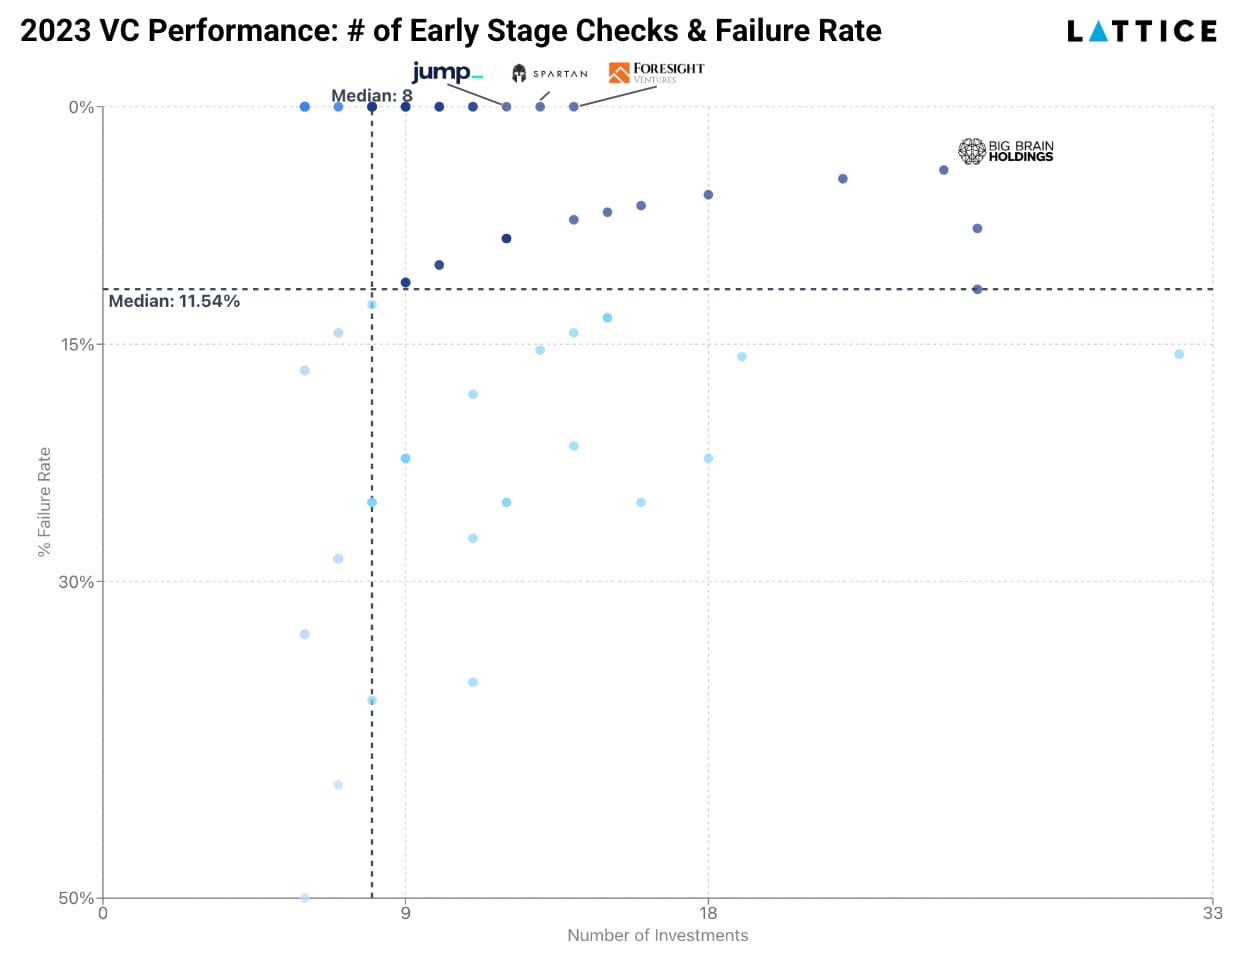Select the far-right data point near 33 investments

[1179, 354]
